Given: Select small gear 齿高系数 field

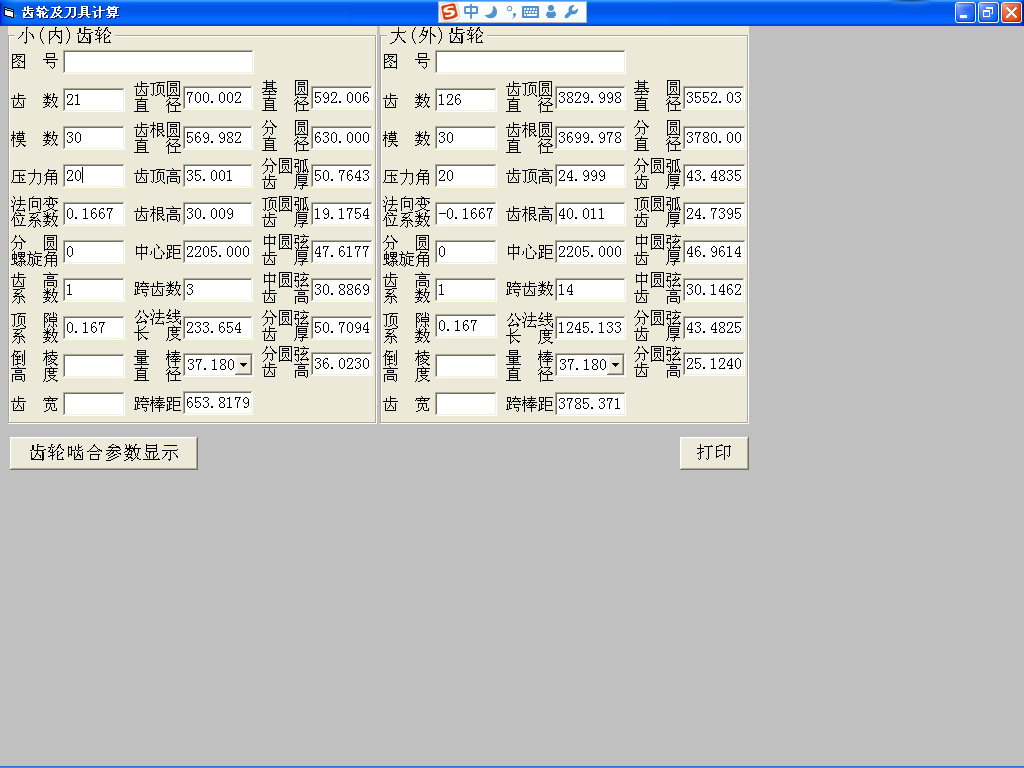Looking at the screenshot, I should [93, 289].
